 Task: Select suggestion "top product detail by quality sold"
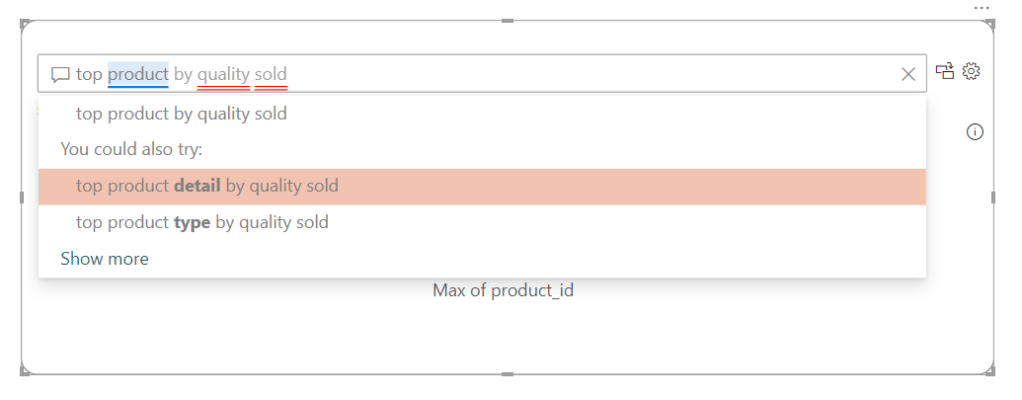click(x=207, y=186)
